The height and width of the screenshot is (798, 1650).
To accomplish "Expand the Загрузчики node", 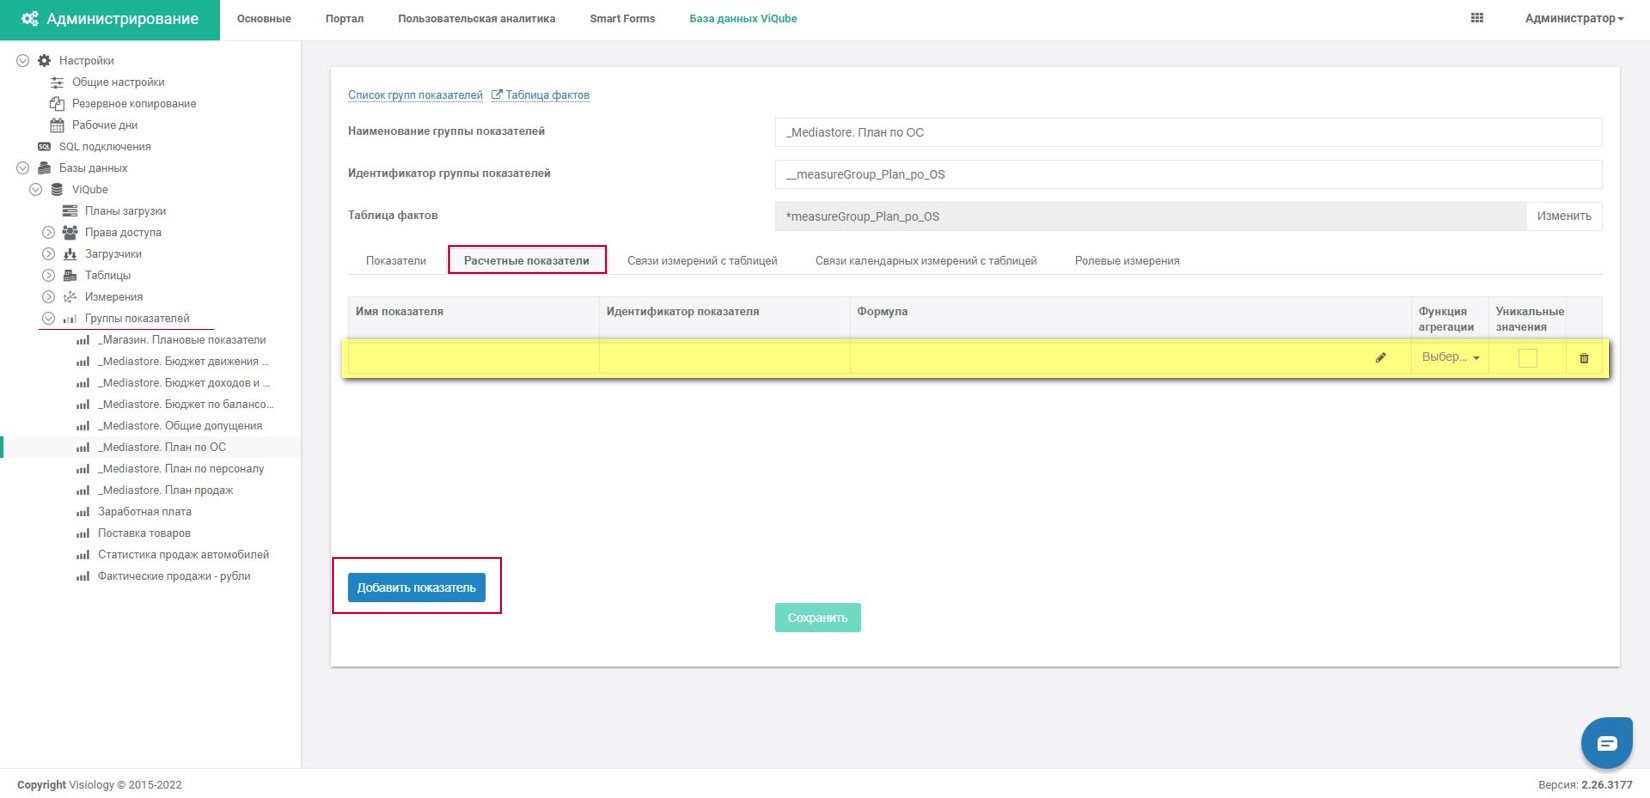I will click(48, 254).
